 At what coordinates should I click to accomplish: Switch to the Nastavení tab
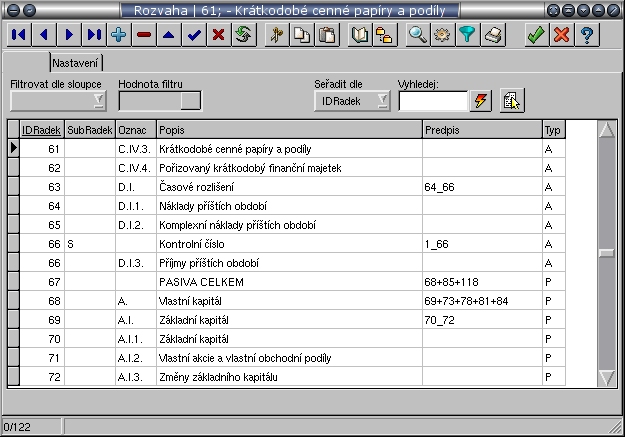click(75, 62)
